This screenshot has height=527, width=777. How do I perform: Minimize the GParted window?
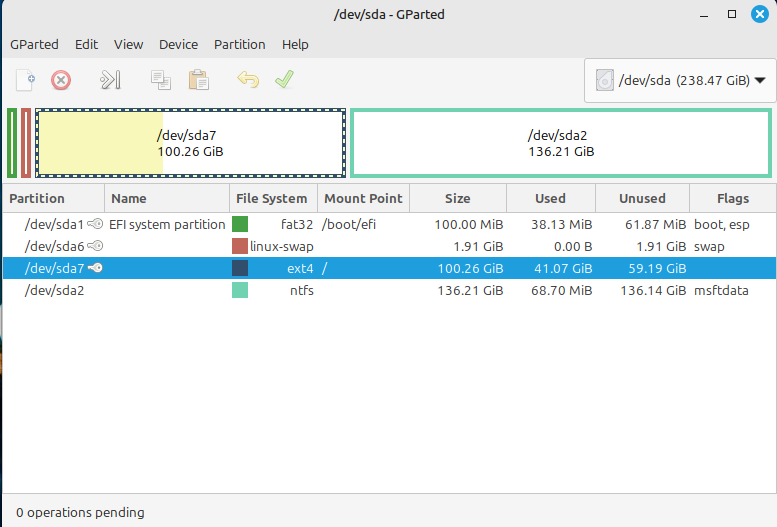tap(704, 15)
